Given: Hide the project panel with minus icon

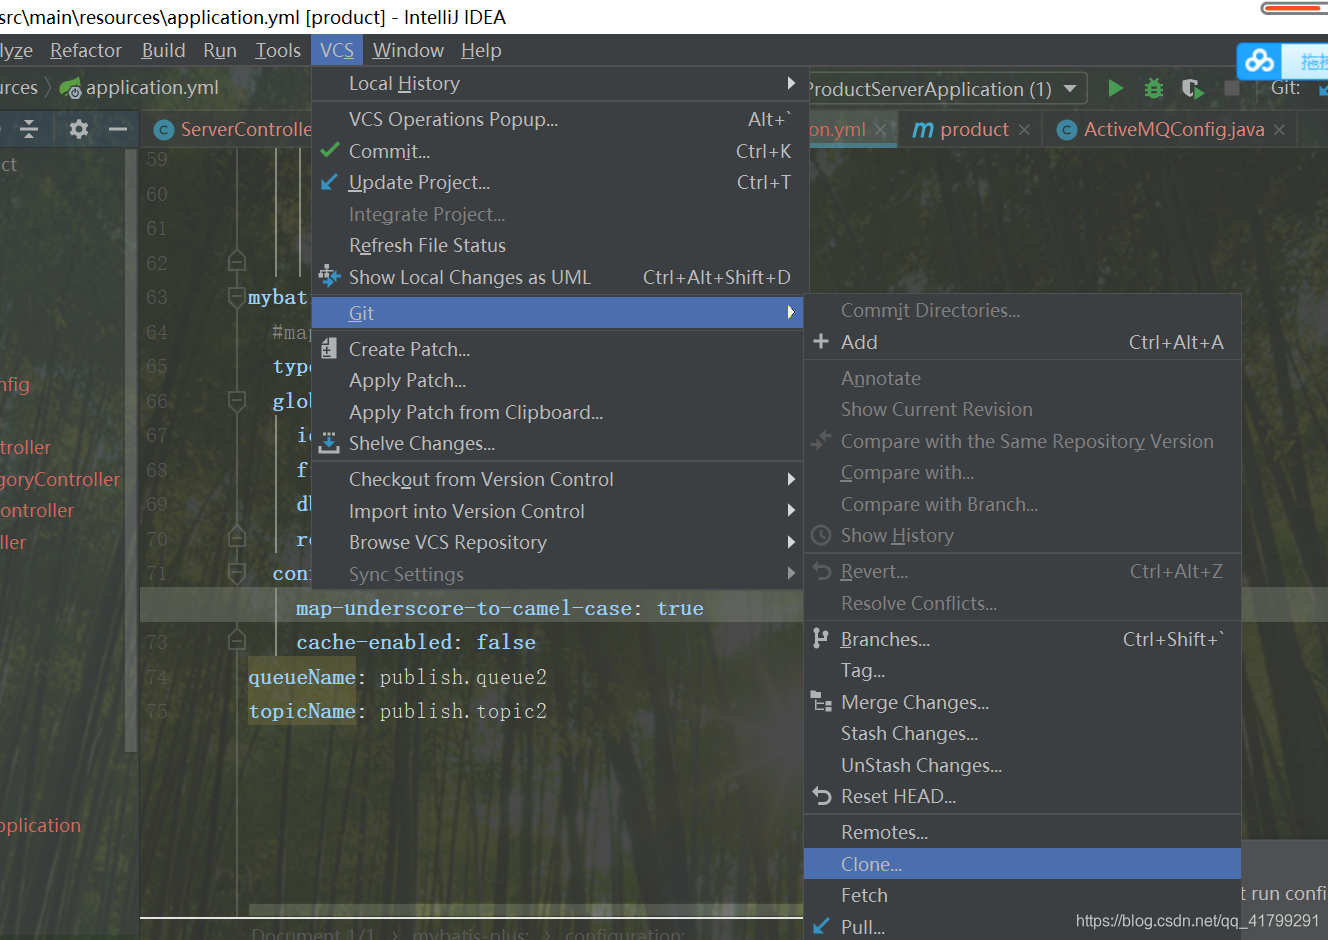Looking at the screenshot, I should [118, 128].
